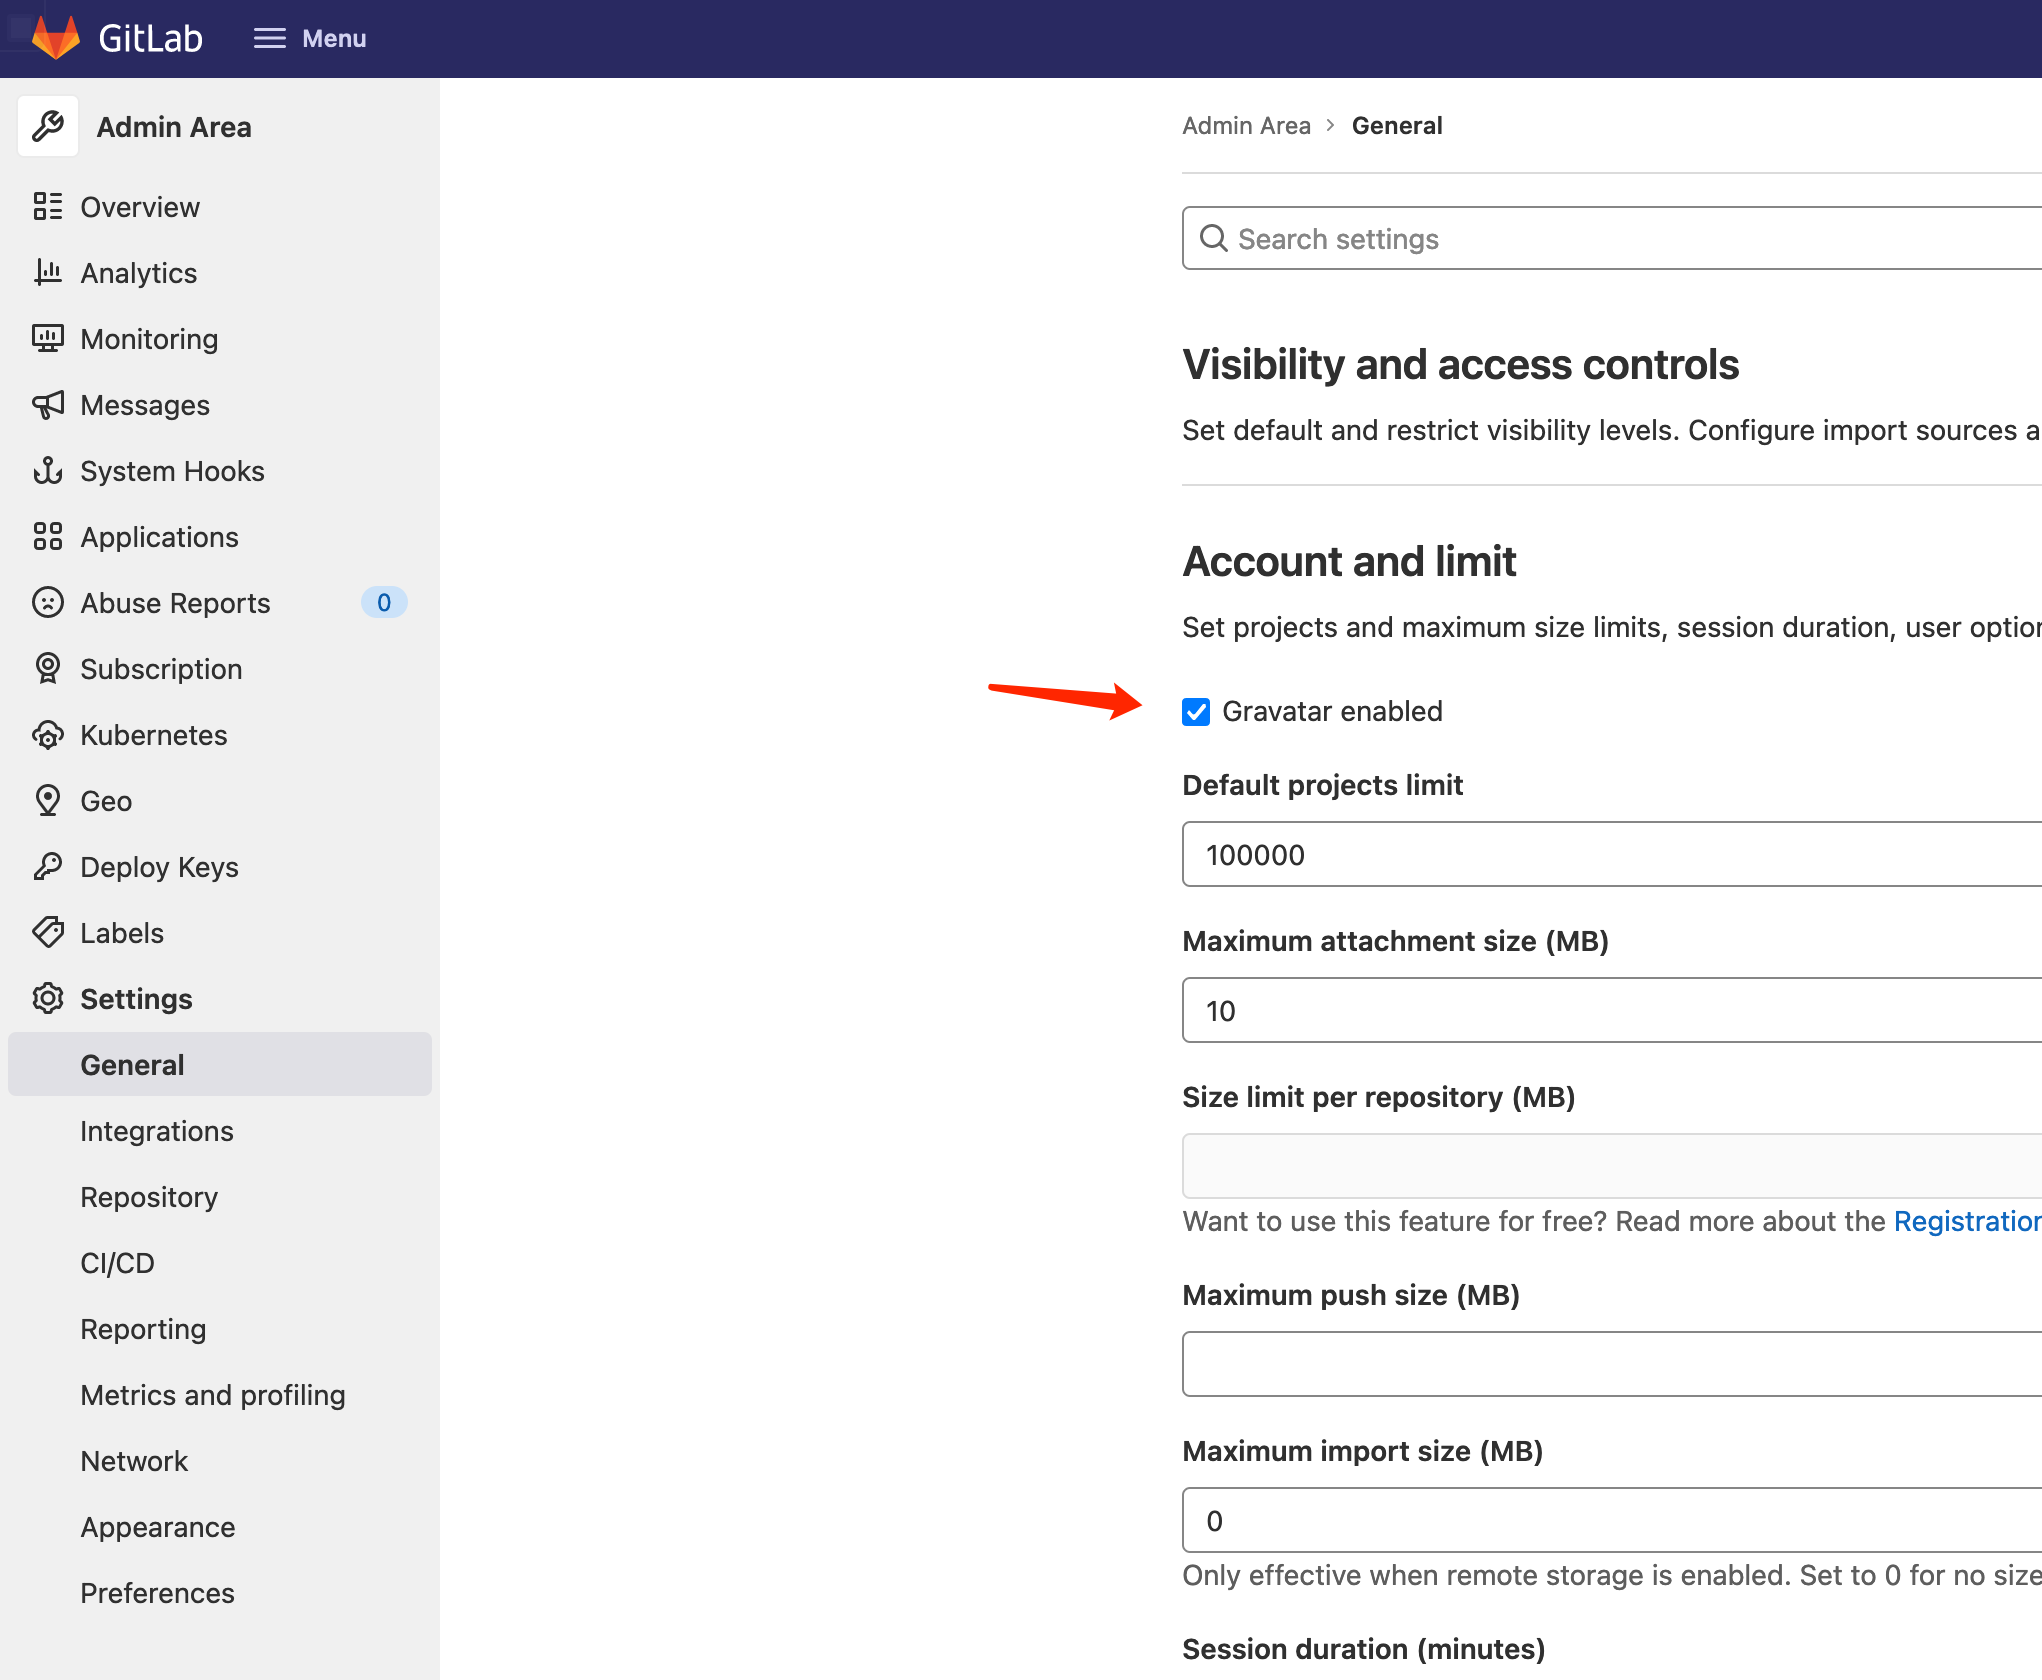Open the Registration link under repository size
Image resolution: width=2042 pixels, height=1680 pixels.
click(x=1966, y=1221)
